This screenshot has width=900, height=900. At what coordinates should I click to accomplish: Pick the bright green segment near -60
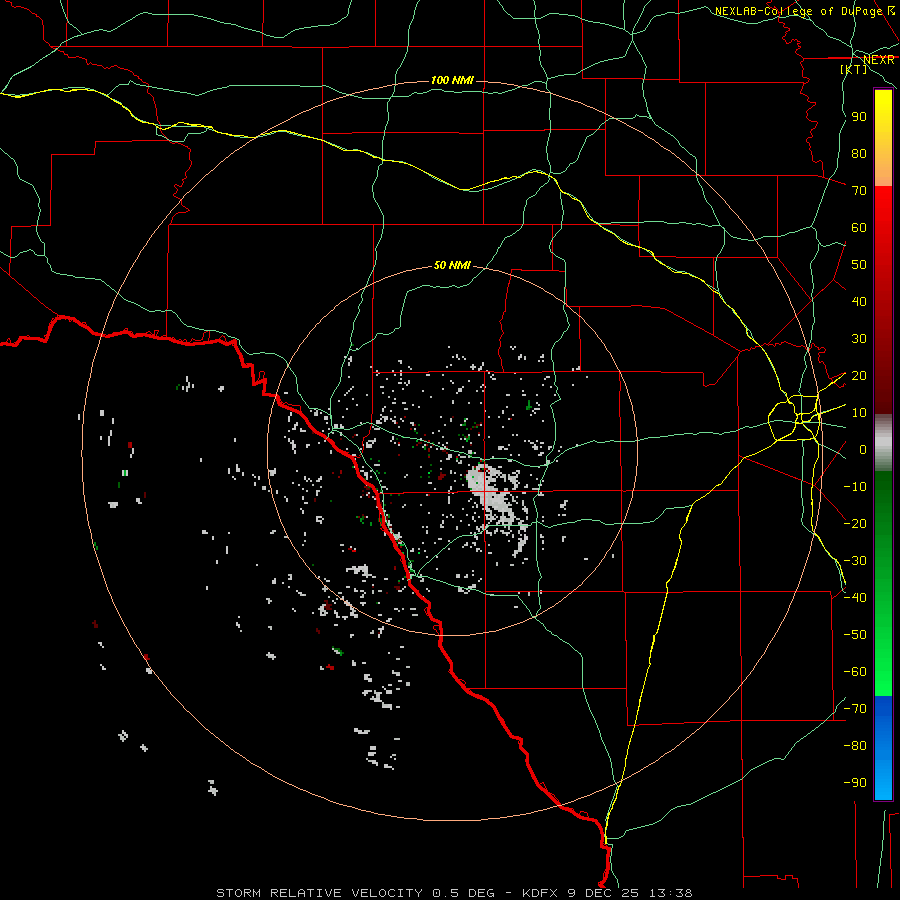(x=883, y=672)
